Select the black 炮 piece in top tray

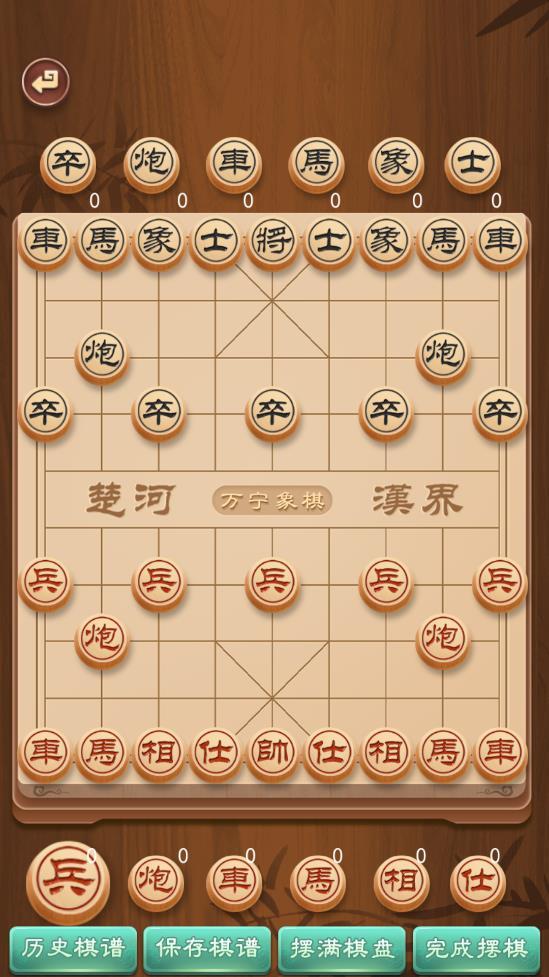pyautogui.click(x=151, y=164)
